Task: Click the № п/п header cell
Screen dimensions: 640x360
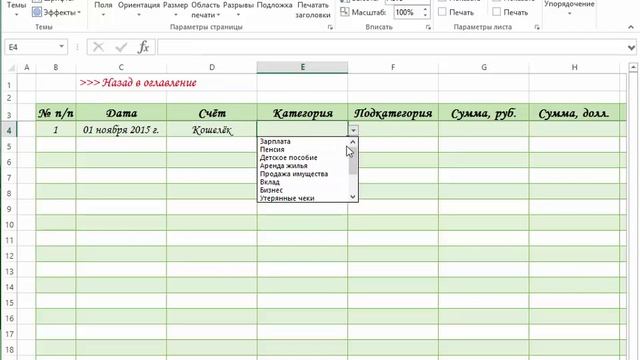Action: pyautogui.click(x=56, y=113)
